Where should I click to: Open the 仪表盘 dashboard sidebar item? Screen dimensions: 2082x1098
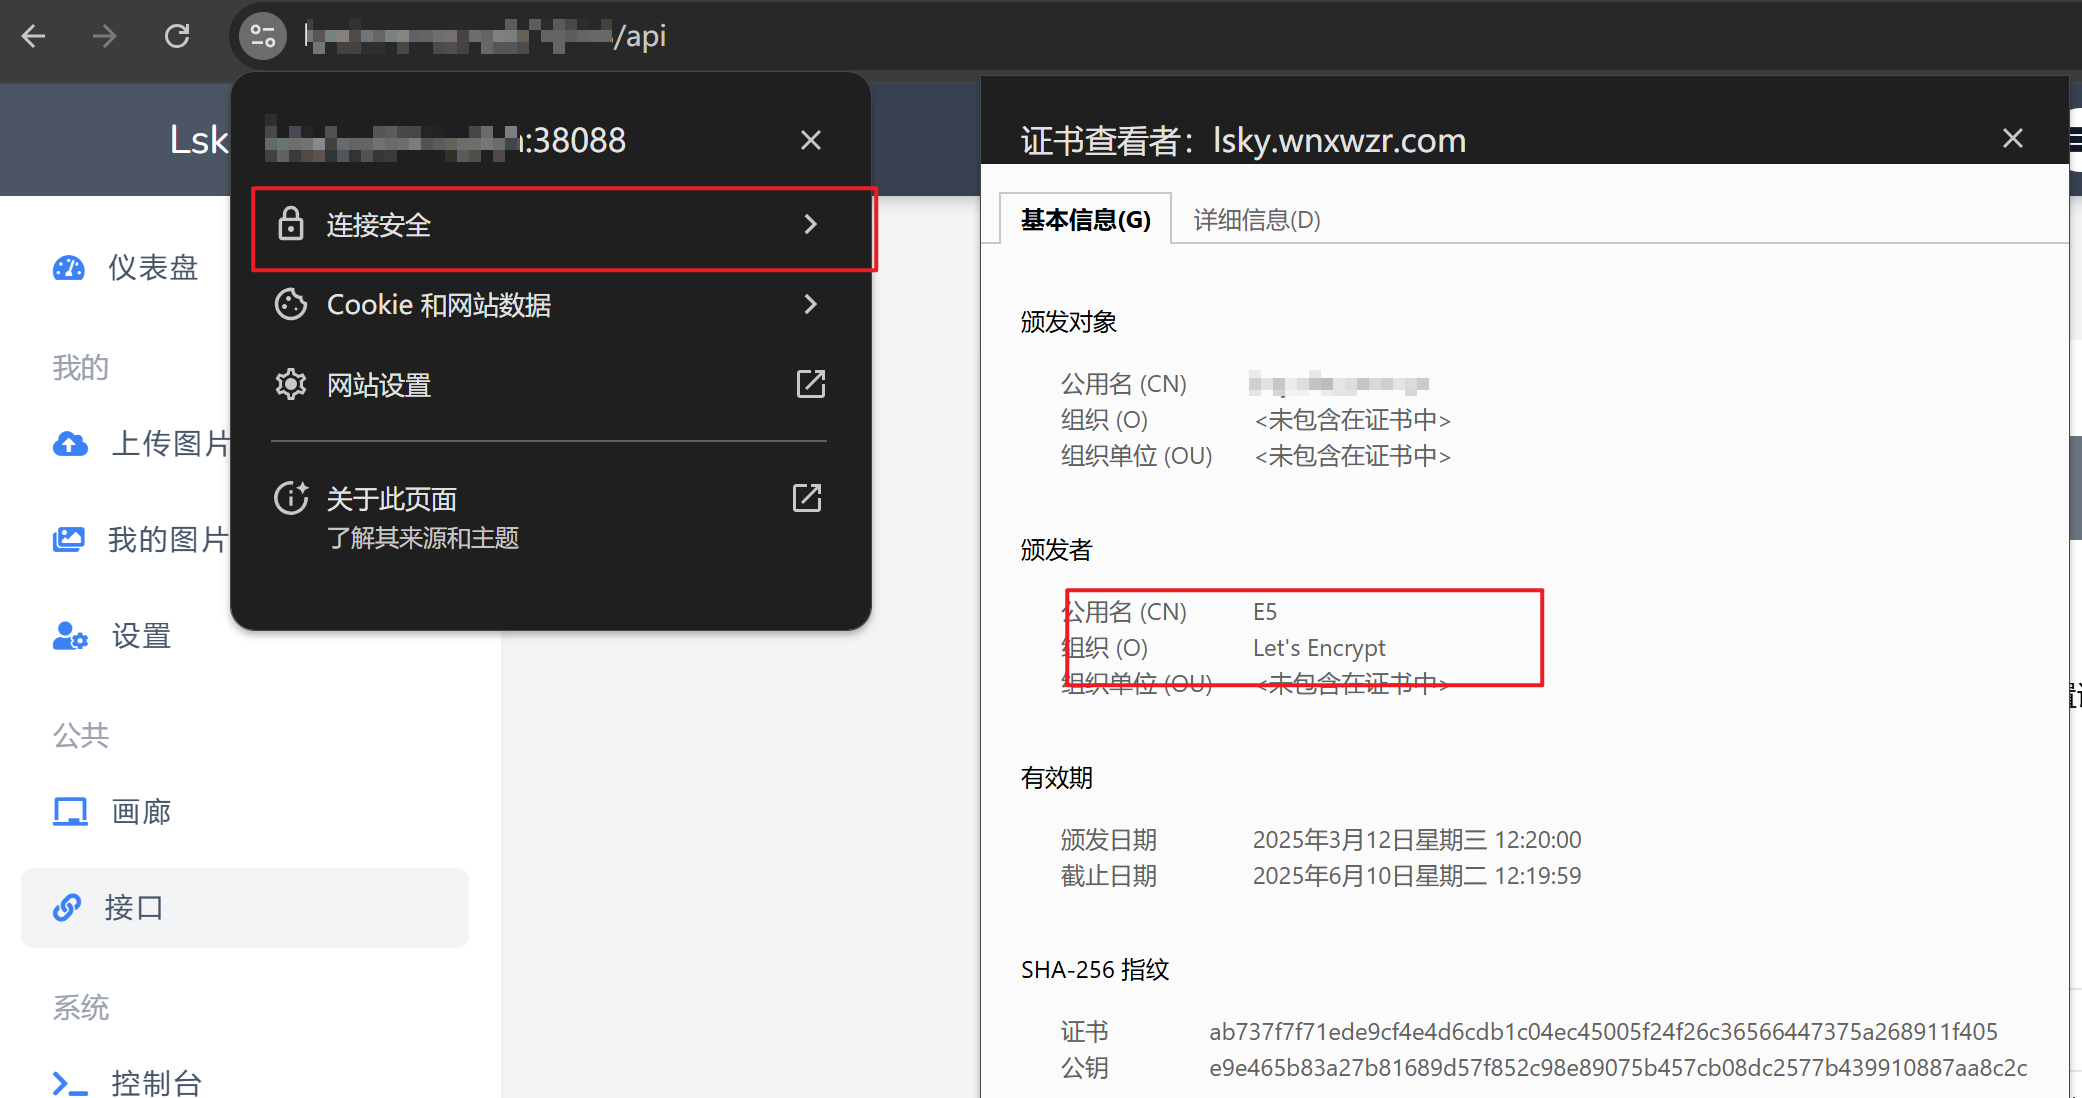pos(152,268)
